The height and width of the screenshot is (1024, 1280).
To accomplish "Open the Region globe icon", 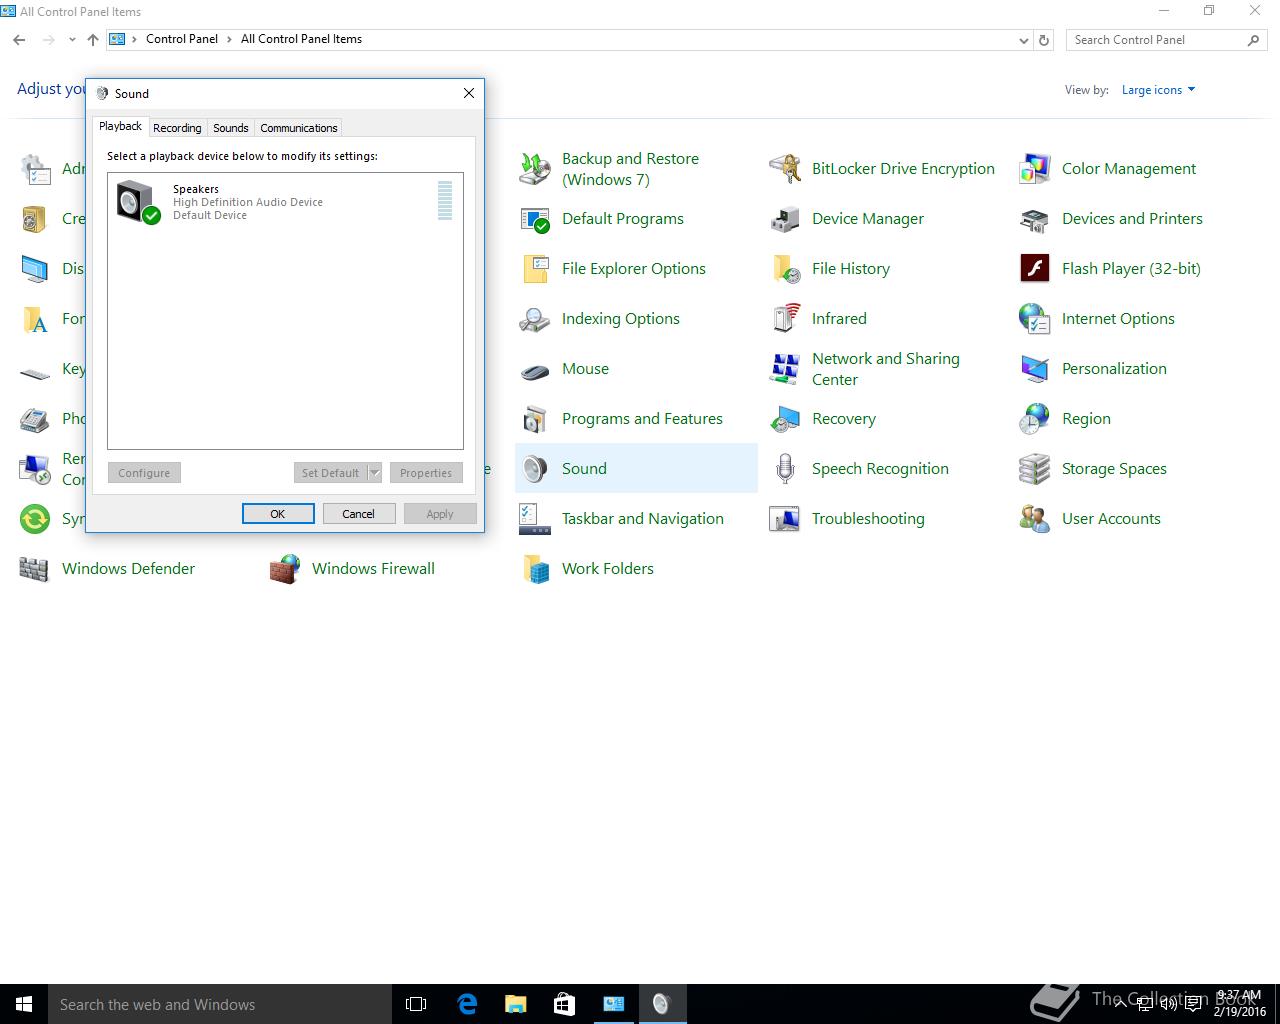I will pos(1035,419).
